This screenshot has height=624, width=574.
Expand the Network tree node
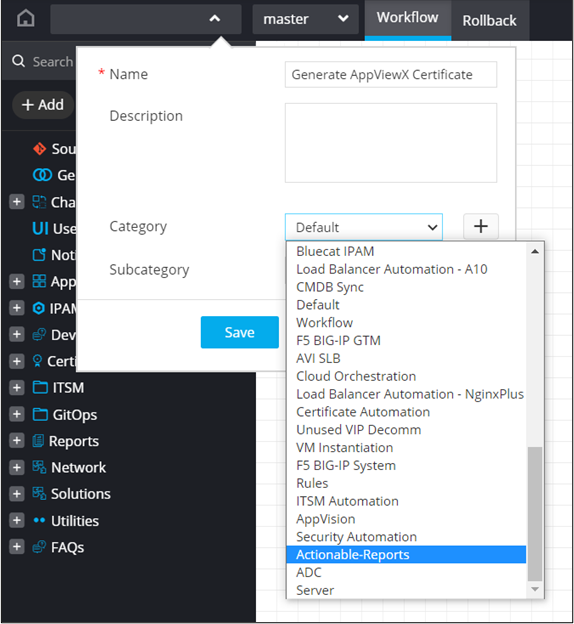point(16,467)
